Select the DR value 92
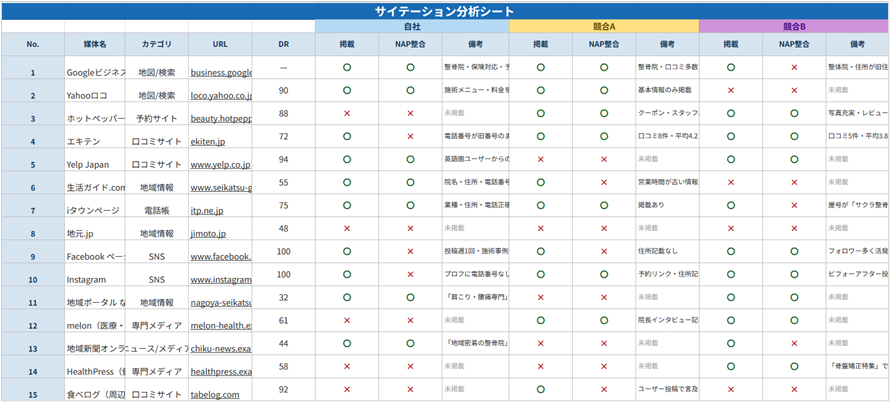The width and height of the screenshot is (890, 402). [284, 390]
